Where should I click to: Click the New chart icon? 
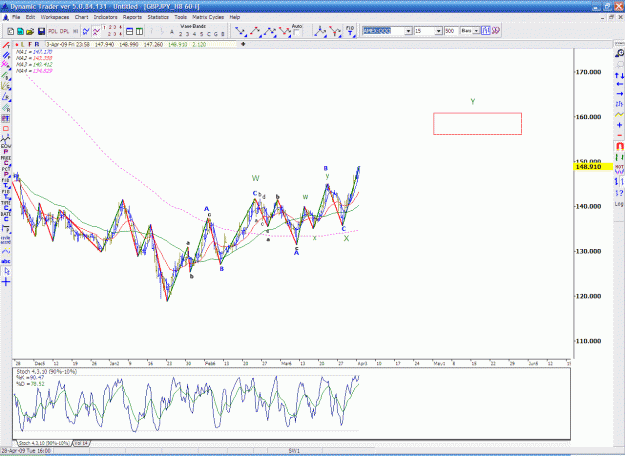(x=11, y=31)
